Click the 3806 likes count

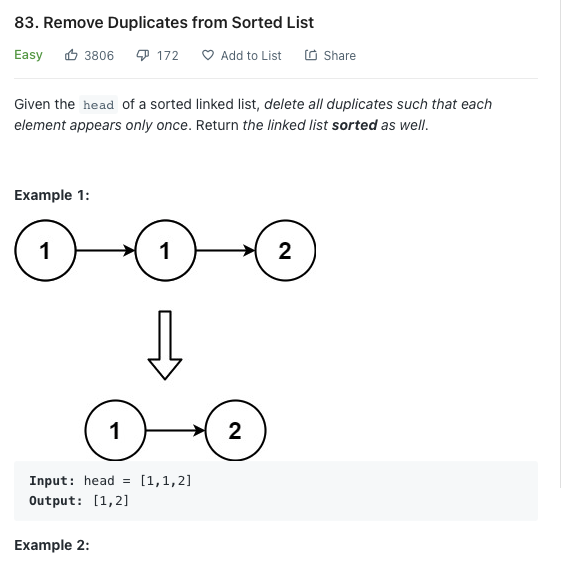pyautogui.click(x=99, y=55)
